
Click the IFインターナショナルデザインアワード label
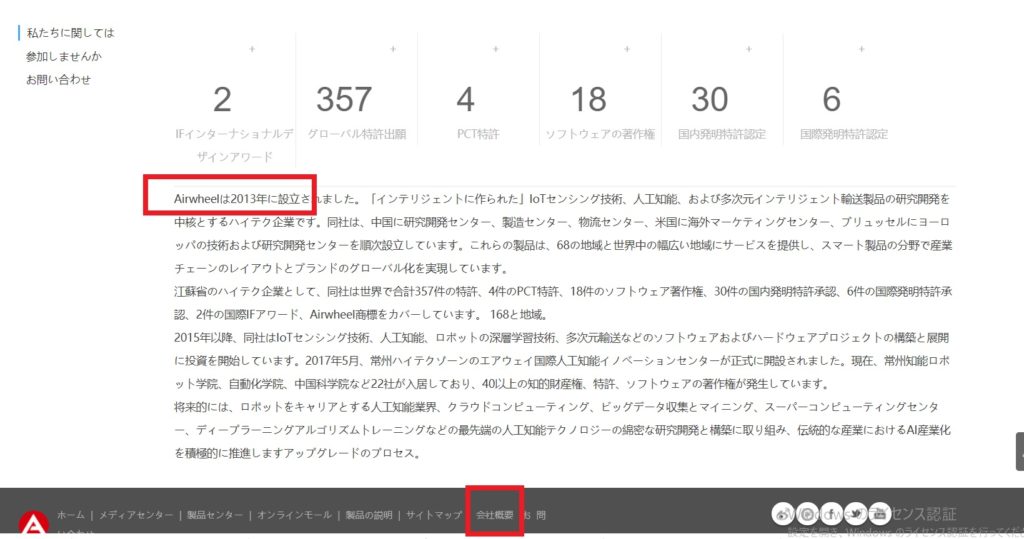point(234,145)
